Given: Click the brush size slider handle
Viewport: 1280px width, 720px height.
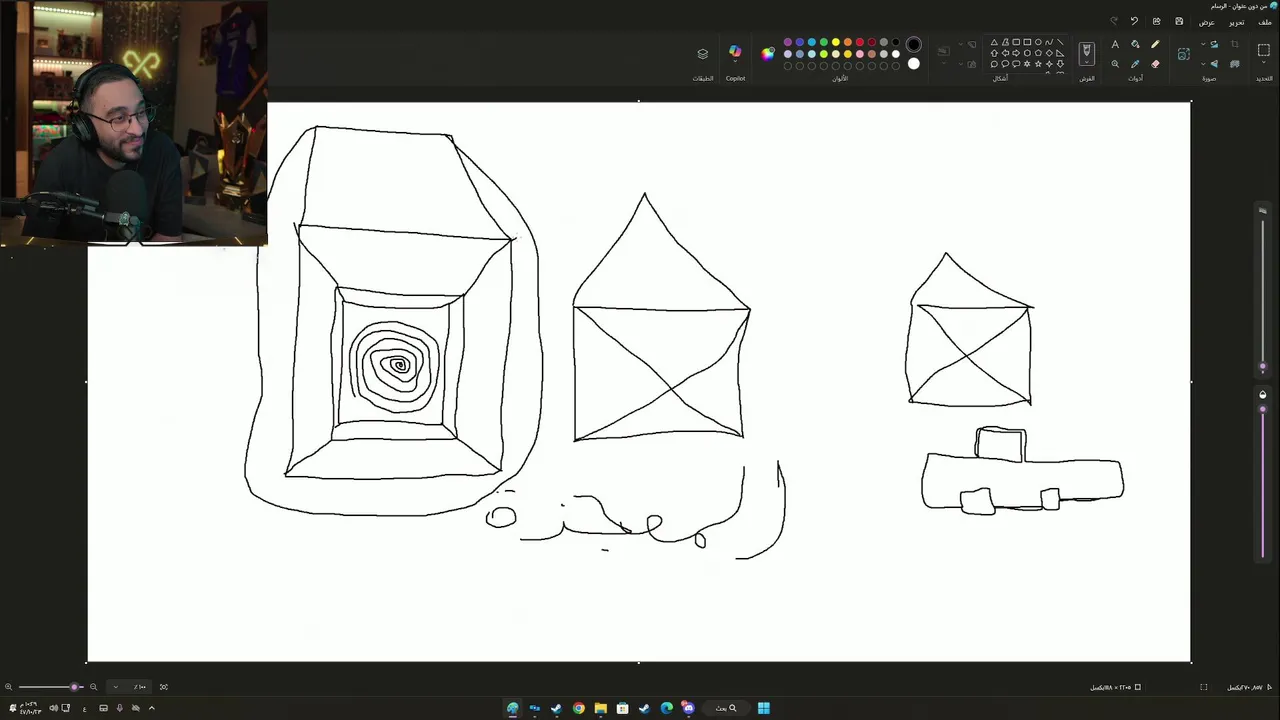Looking at the screenshot, I should [x=1262, y=367].
